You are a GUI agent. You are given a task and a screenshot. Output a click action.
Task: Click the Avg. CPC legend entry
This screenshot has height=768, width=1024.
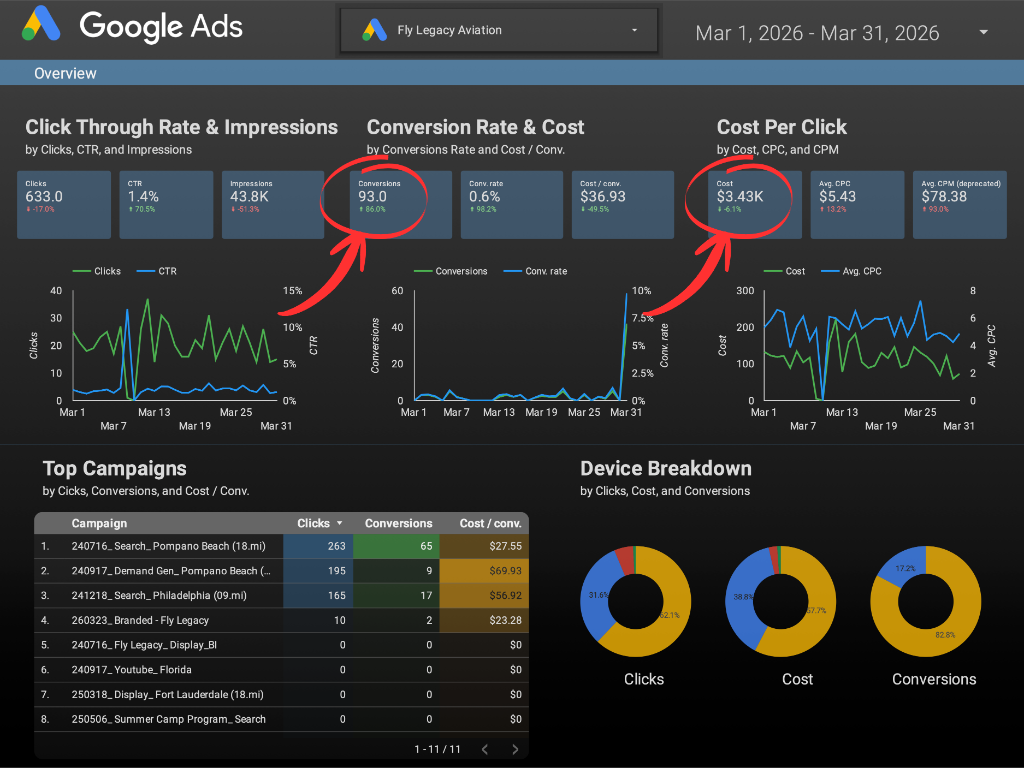[852, 271]
